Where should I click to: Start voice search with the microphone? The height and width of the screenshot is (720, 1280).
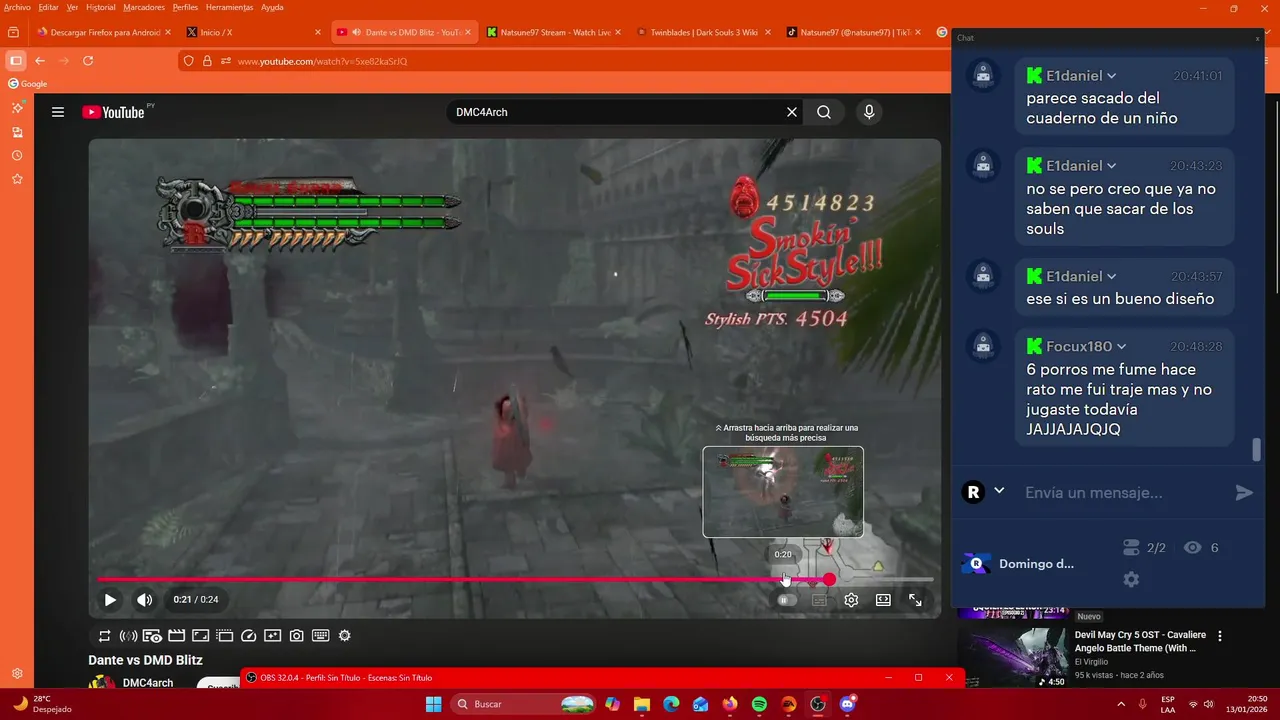pos(869,112)
